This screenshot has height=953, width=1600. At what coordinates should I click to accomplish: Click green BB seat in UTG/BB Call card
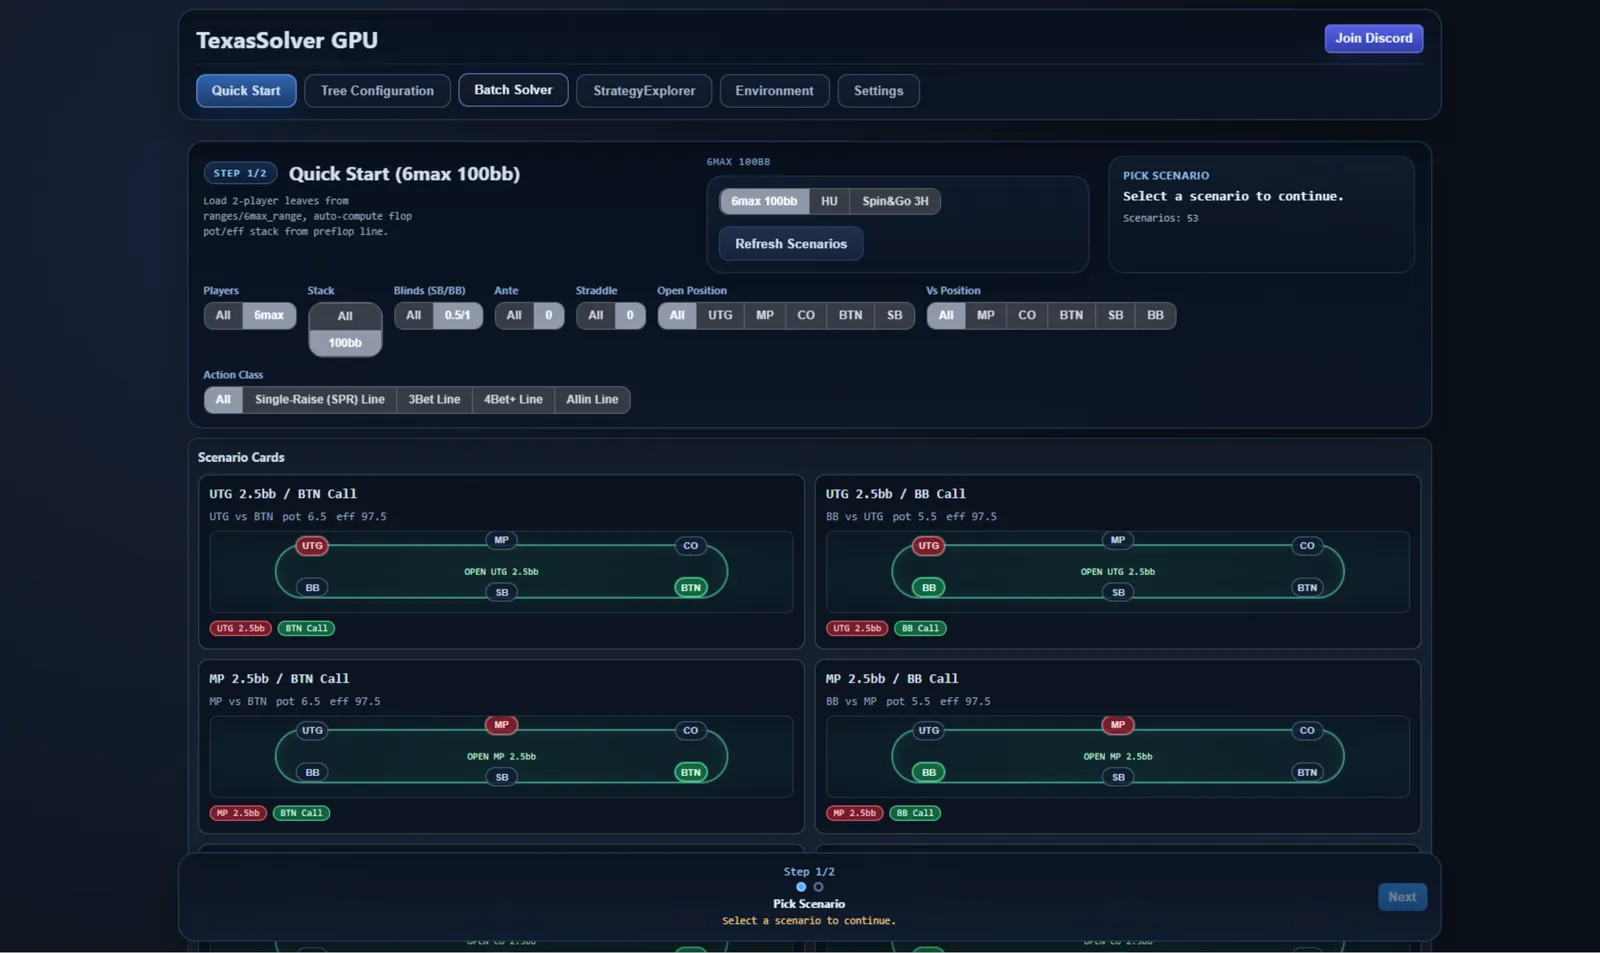[928, 588]
